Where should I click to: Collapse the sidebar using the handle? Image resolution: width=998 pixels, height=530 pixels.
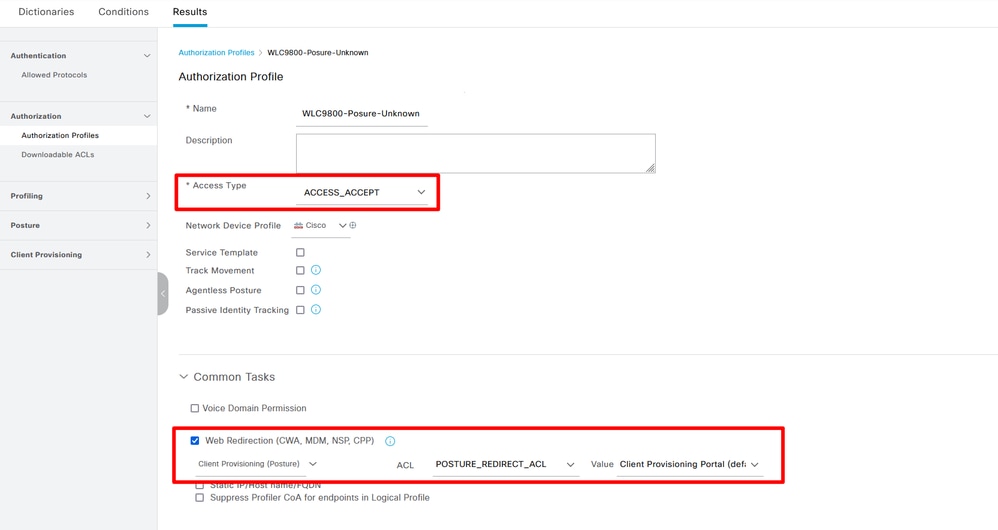(x=163, y=294)
